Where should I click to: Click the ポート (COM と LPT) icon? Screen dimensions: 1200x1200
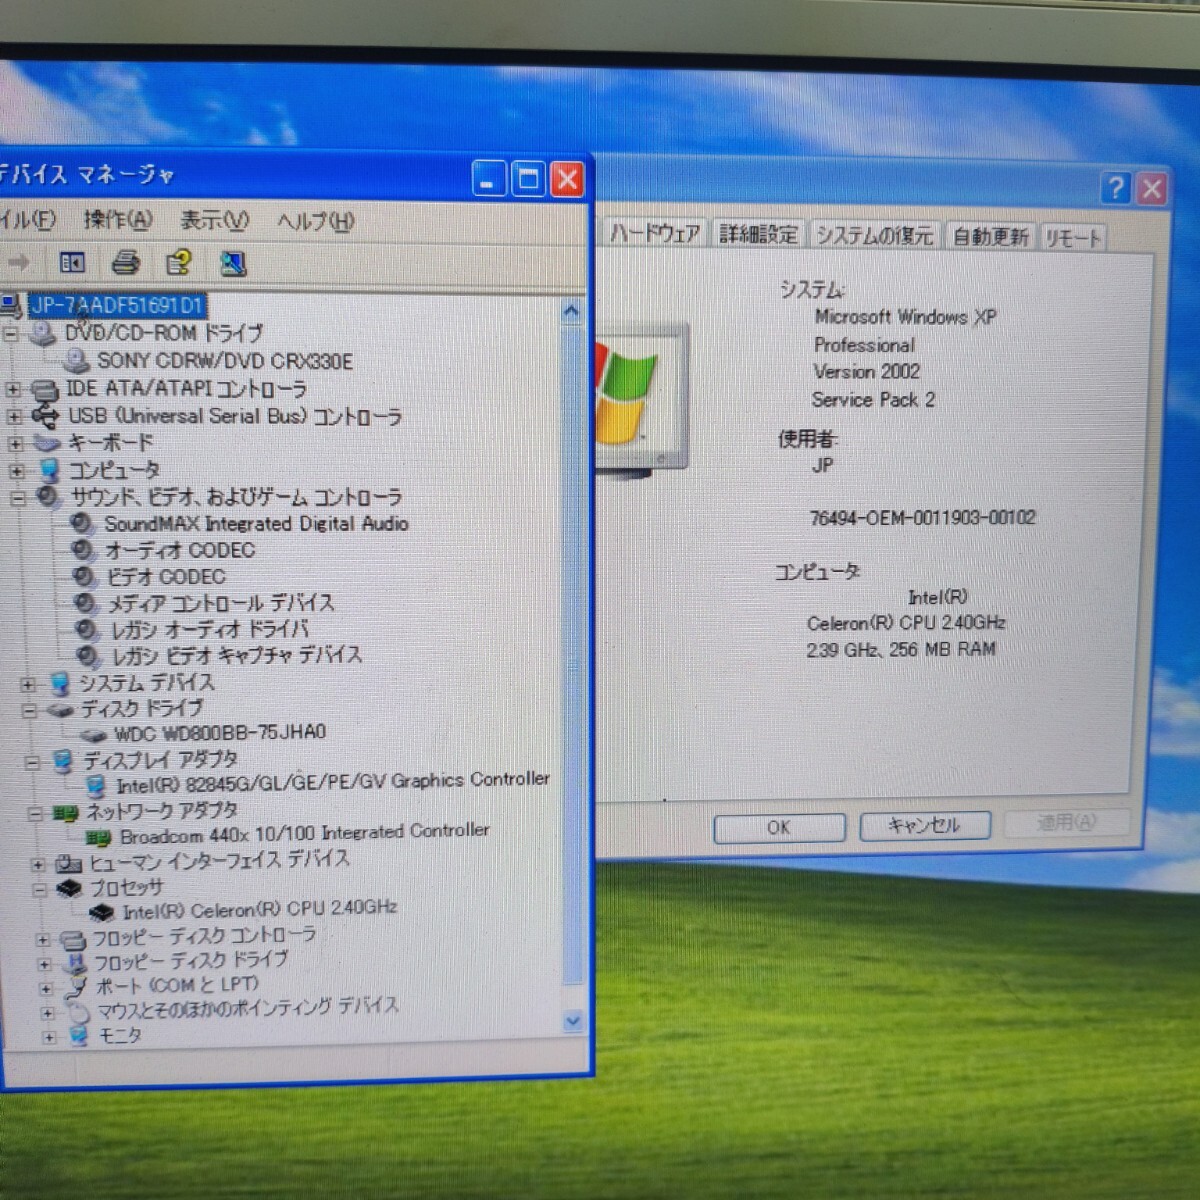coord(76,988)
